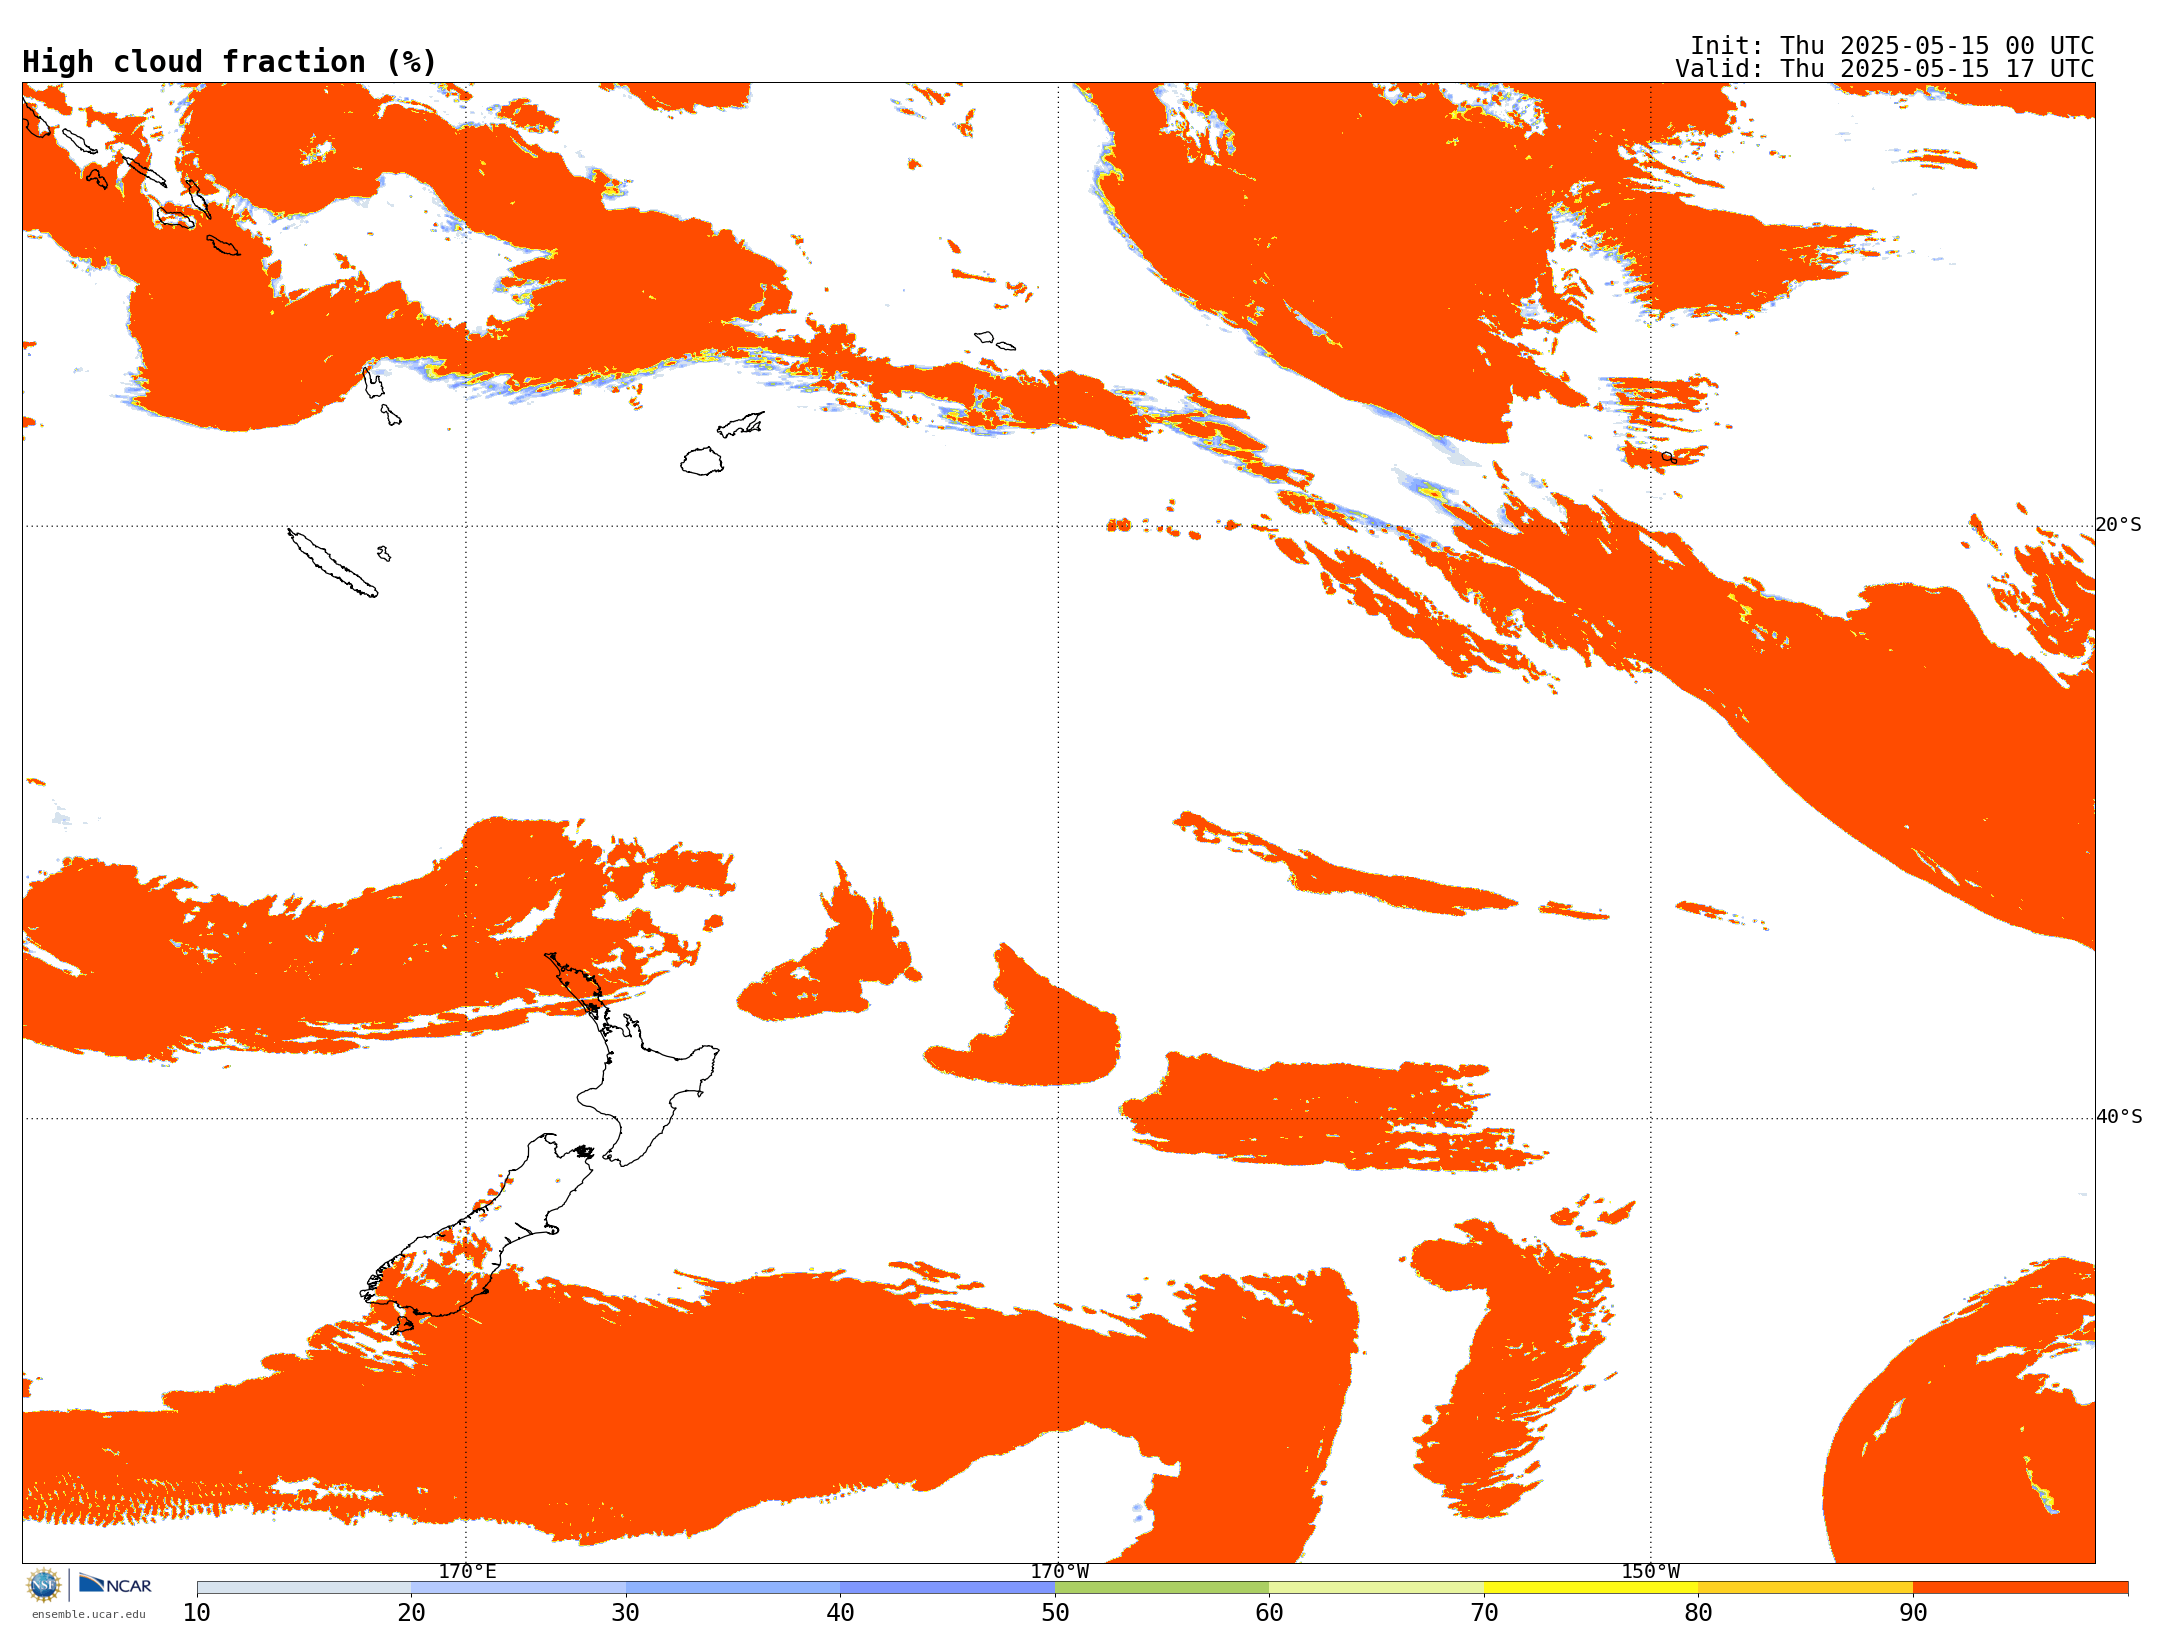This screenshot has height=1626, width=2160.
Task: Click the colorbar tick label 80
Action: tap(1698, 1613)
